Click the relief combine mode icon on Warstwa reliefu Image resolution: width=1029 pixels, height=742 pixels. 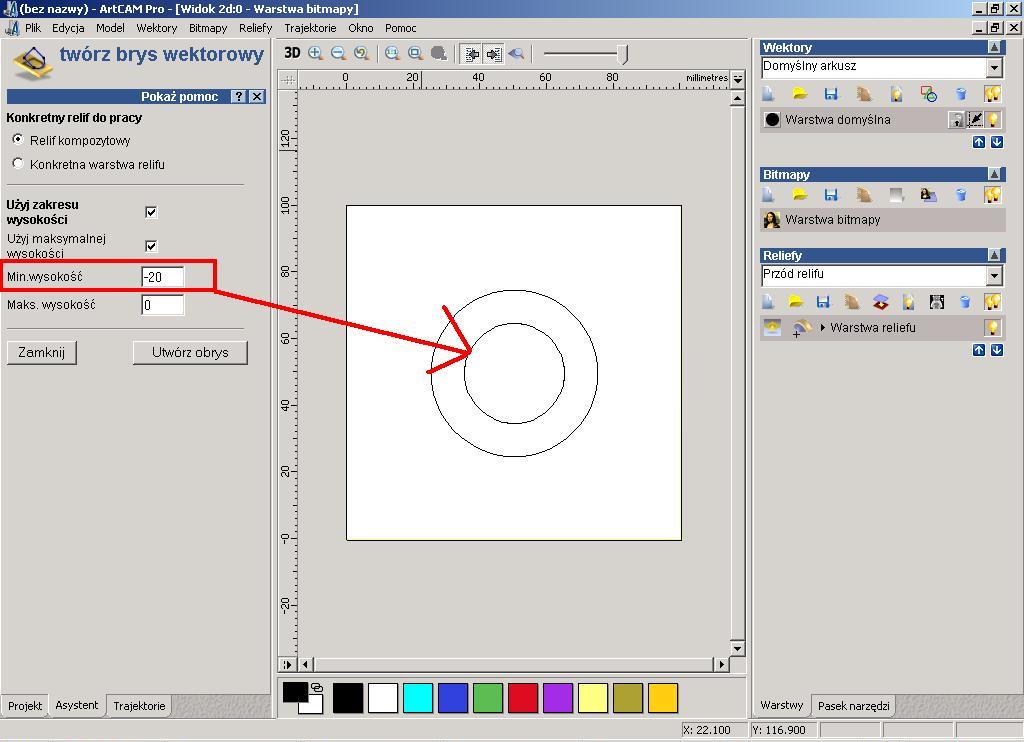[x=801, y=327]
